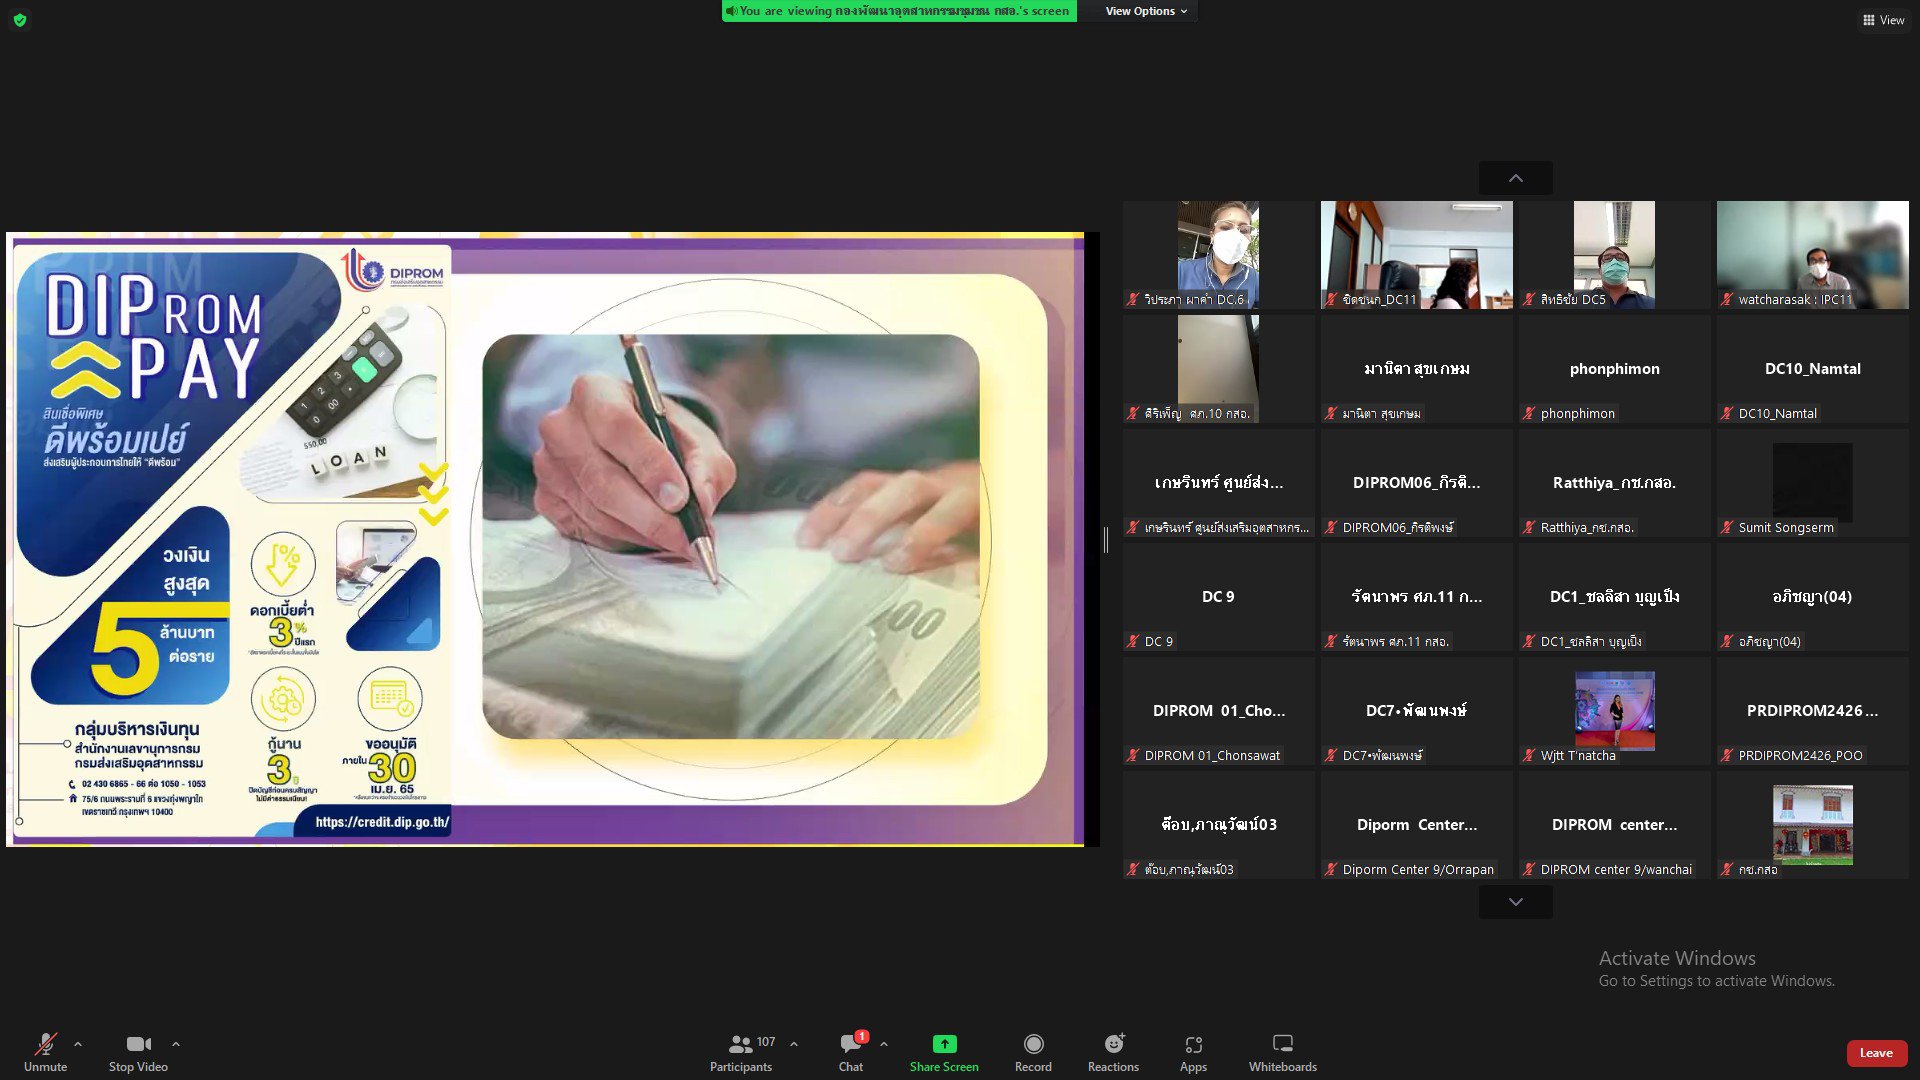Click the green Share Screen icon
1920x1080 pixels.
click(x=944, y=1044)
